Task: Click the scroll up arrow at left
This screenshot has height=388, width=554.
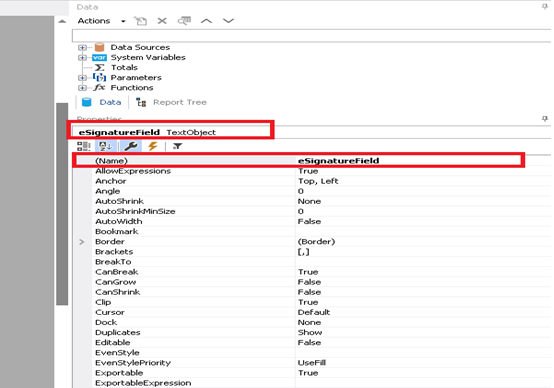Action: (x=62, y=21)
